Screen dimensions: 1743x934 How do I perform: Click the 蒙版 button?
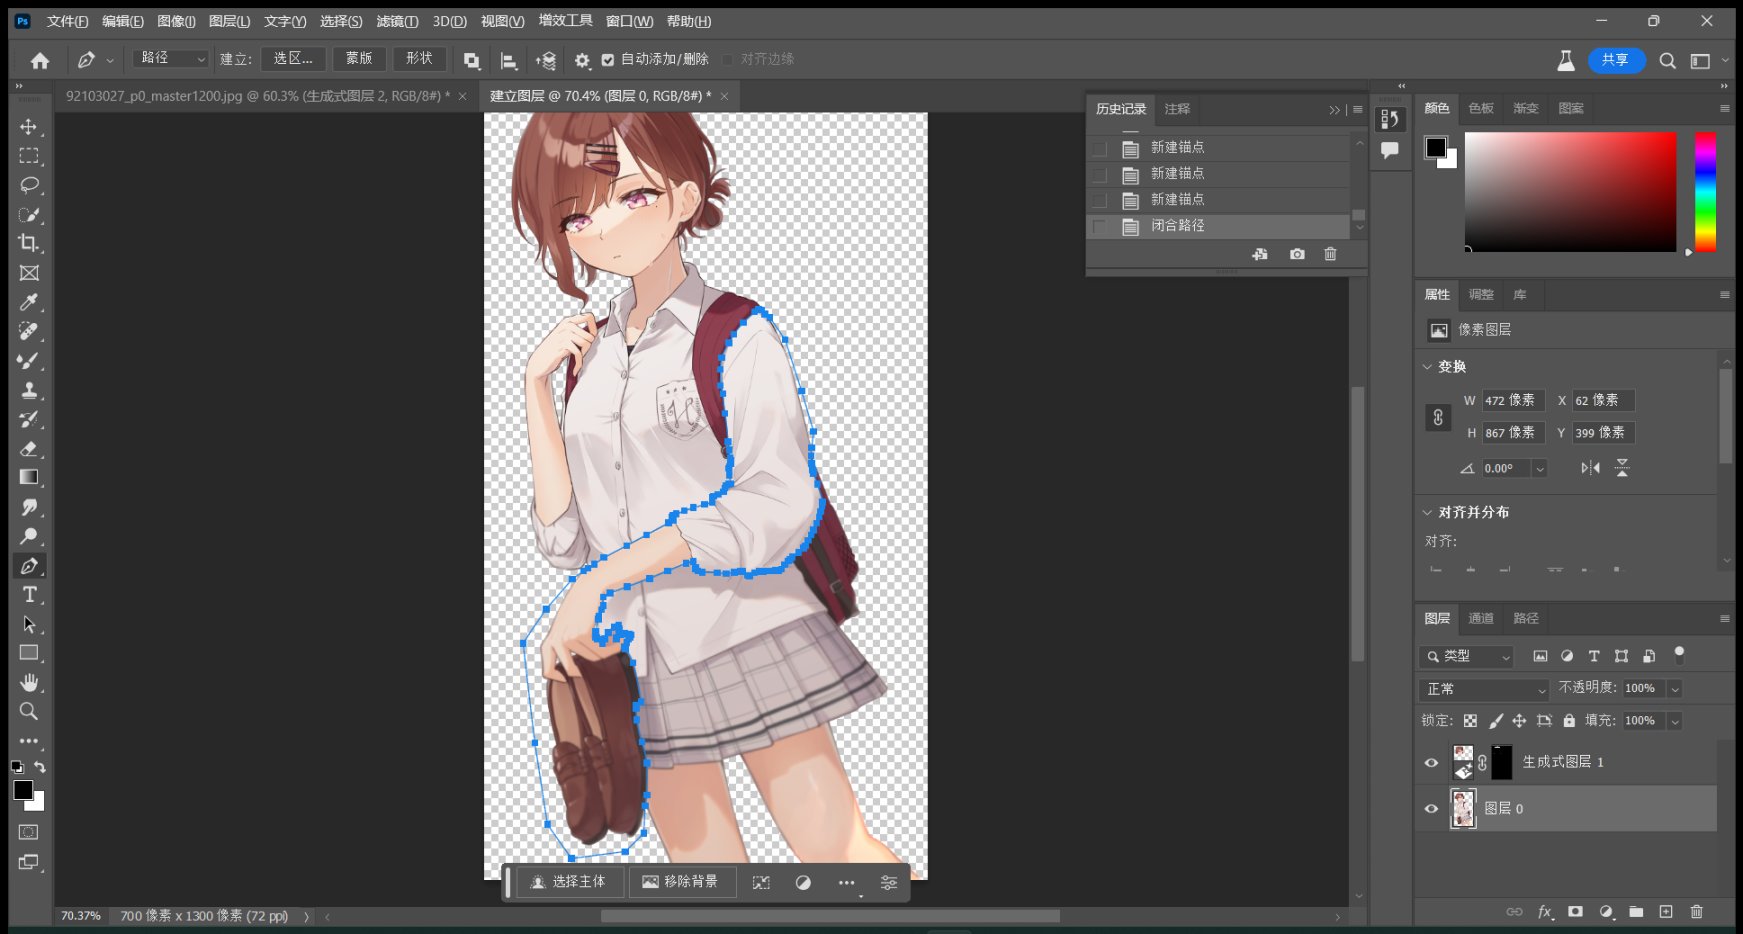tap(359, 59)
